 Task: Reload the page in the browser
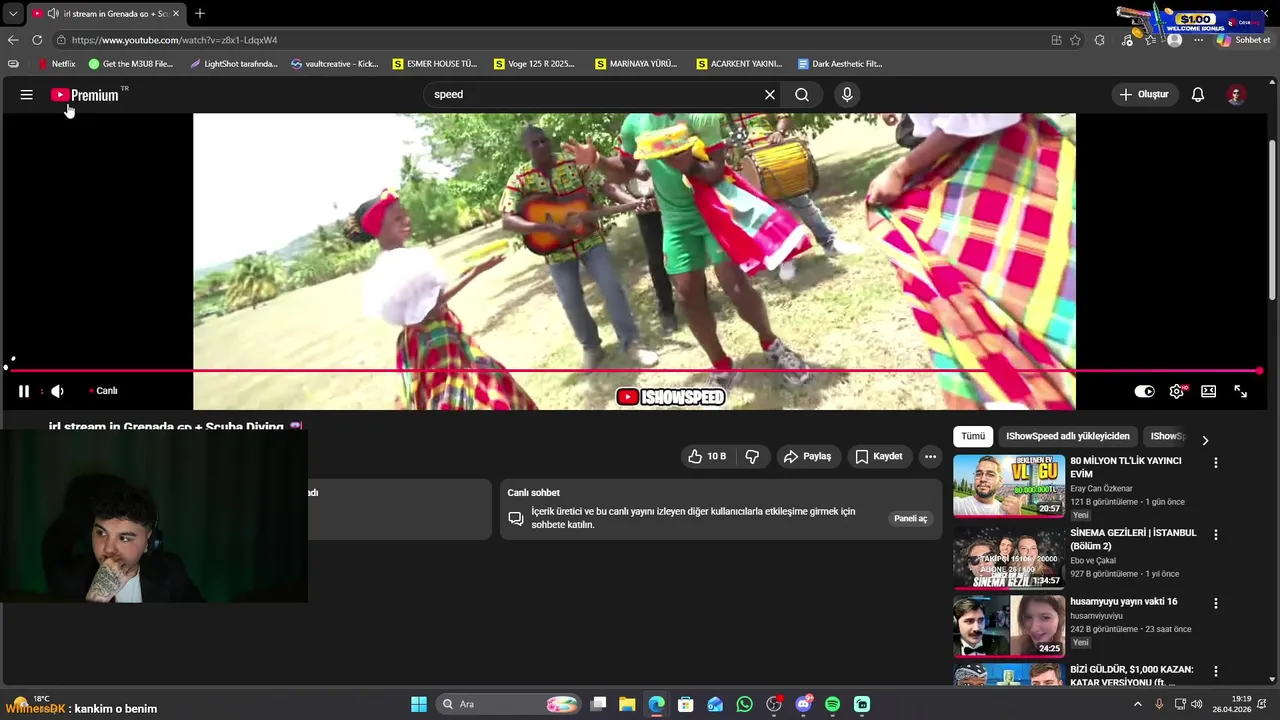37,40
